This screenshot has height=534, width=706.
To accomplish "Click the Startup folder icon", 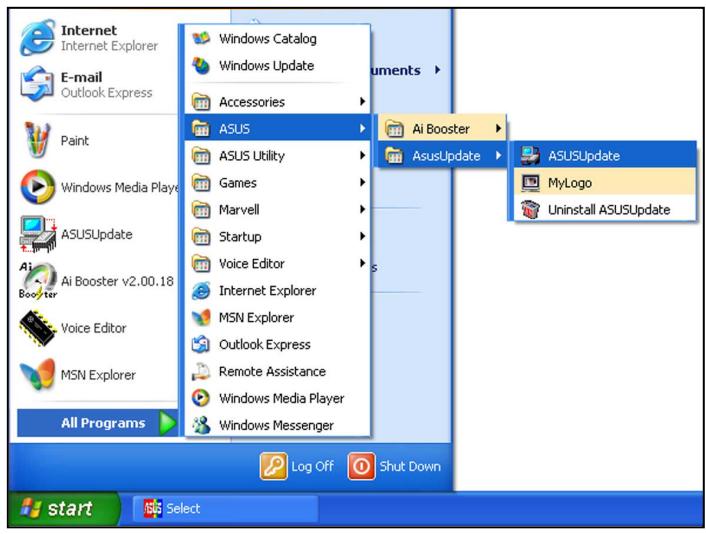I will pos(201,237).
